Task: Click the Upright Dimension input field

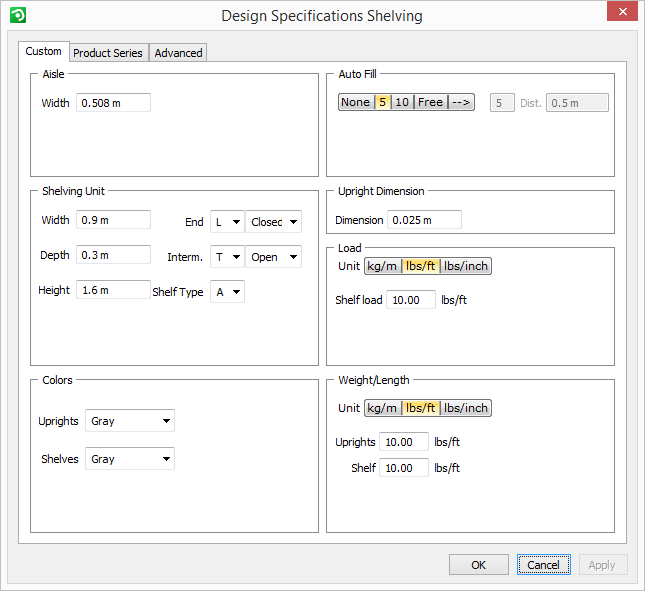Action: tap(424, 220)
